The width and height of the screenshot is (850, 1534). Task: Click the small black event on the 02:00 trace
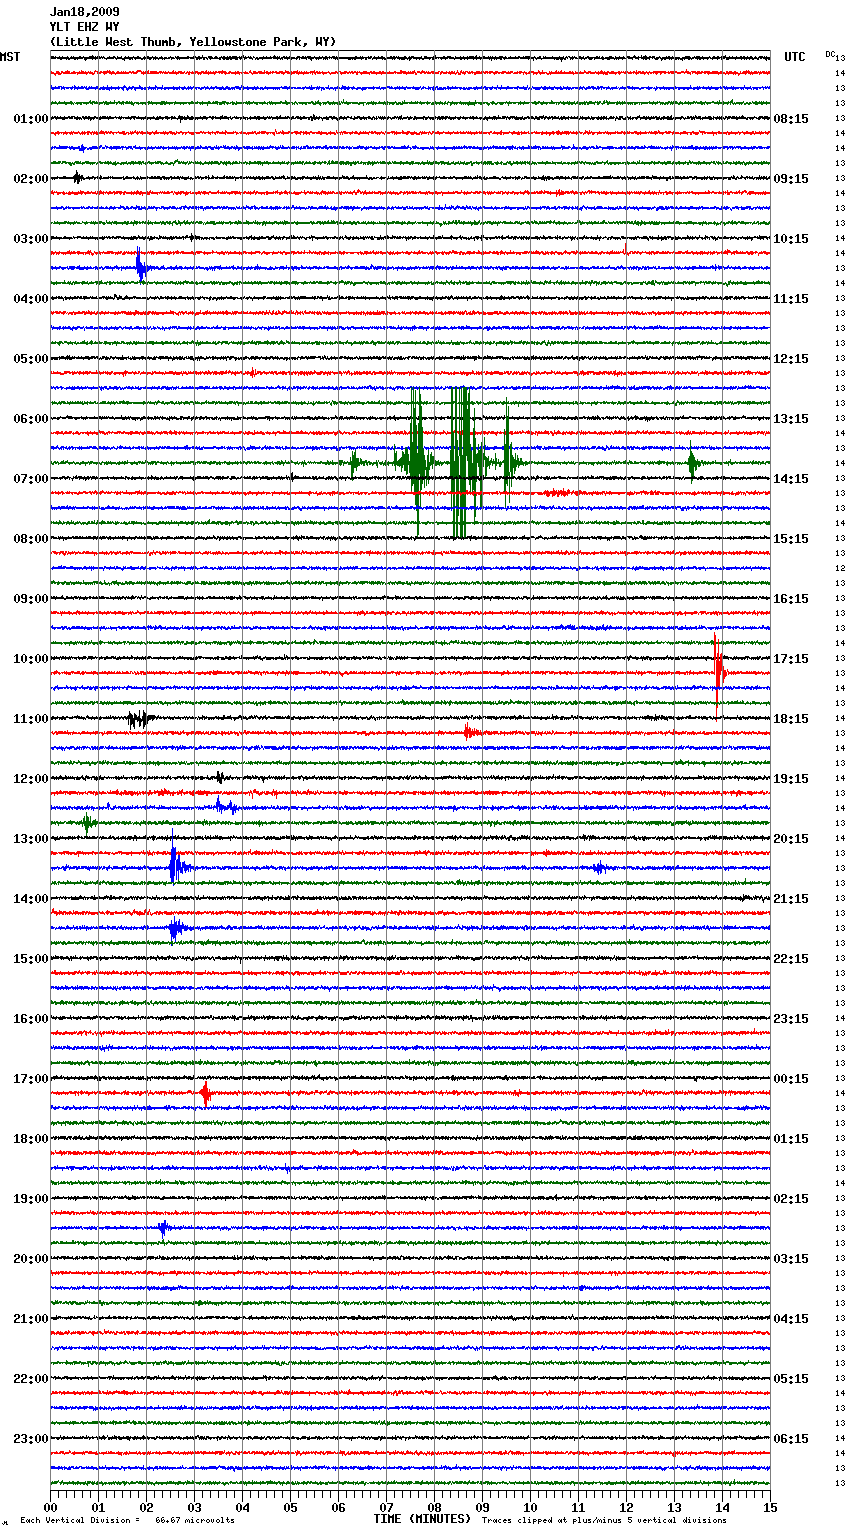pyautogui.click(x=77, y=178)
